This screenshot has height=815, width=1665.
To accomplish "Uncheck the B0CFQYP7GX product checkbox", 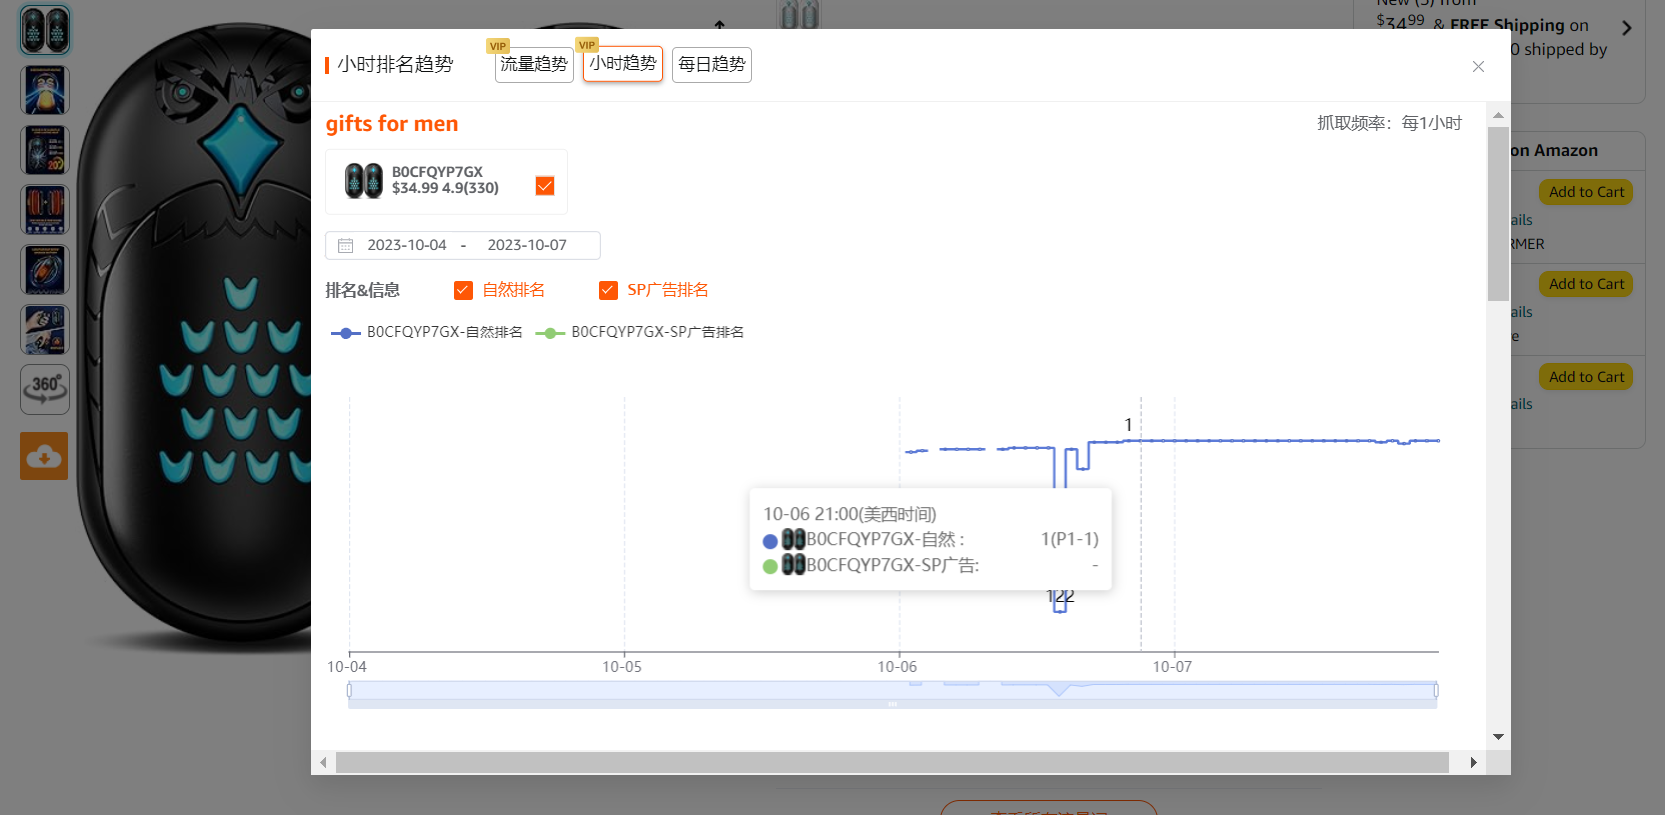I will pos(545,185).
